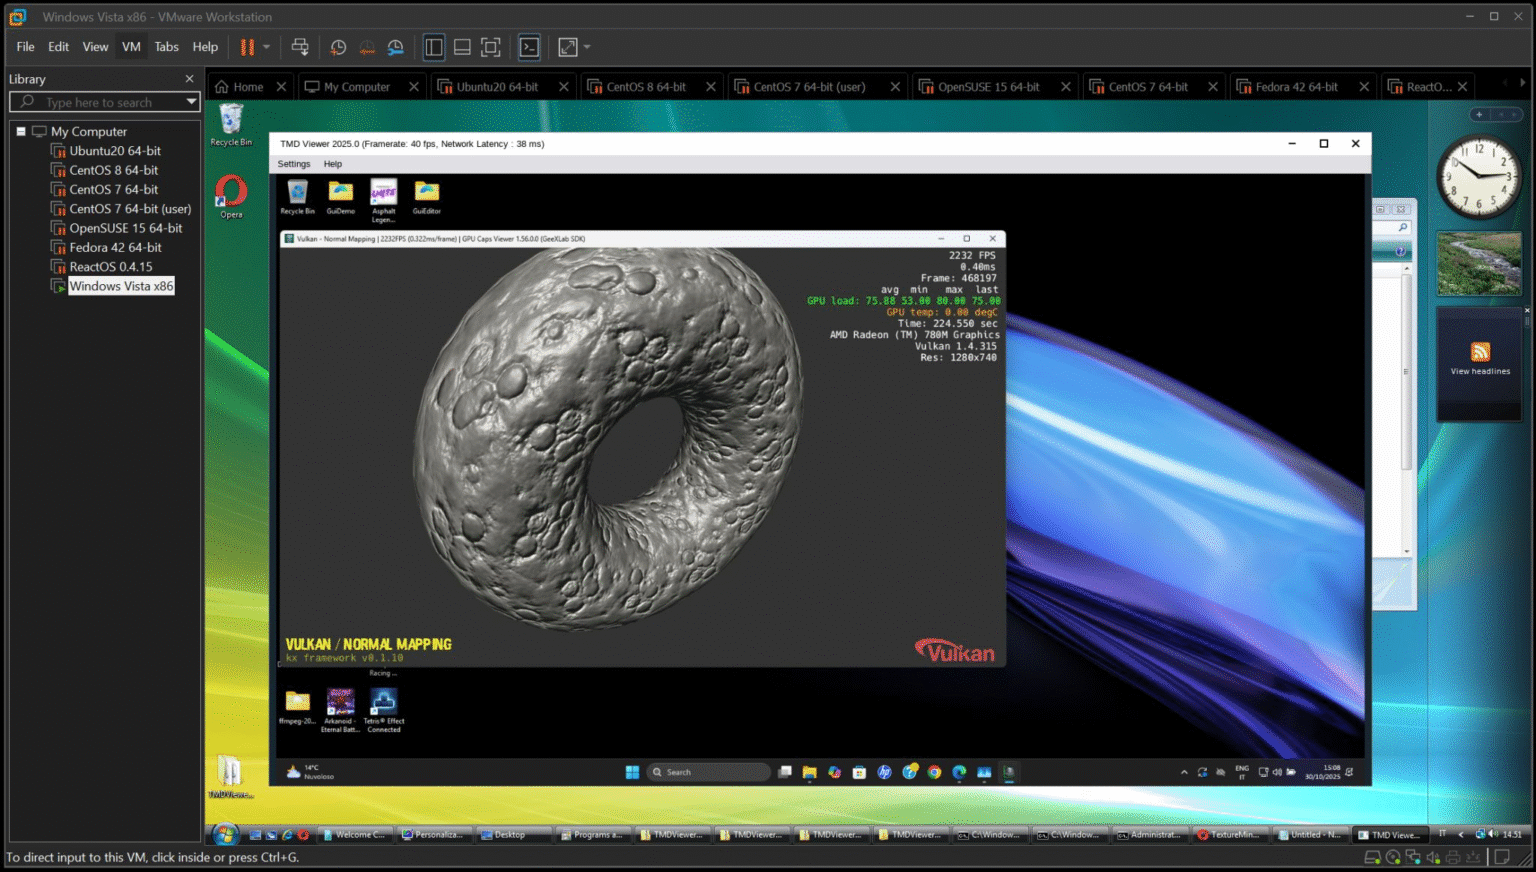Show hidden tray icons chevron in remote taskbar
The width and height of the screenshot is (1536, 872).
pos(1184,772)
